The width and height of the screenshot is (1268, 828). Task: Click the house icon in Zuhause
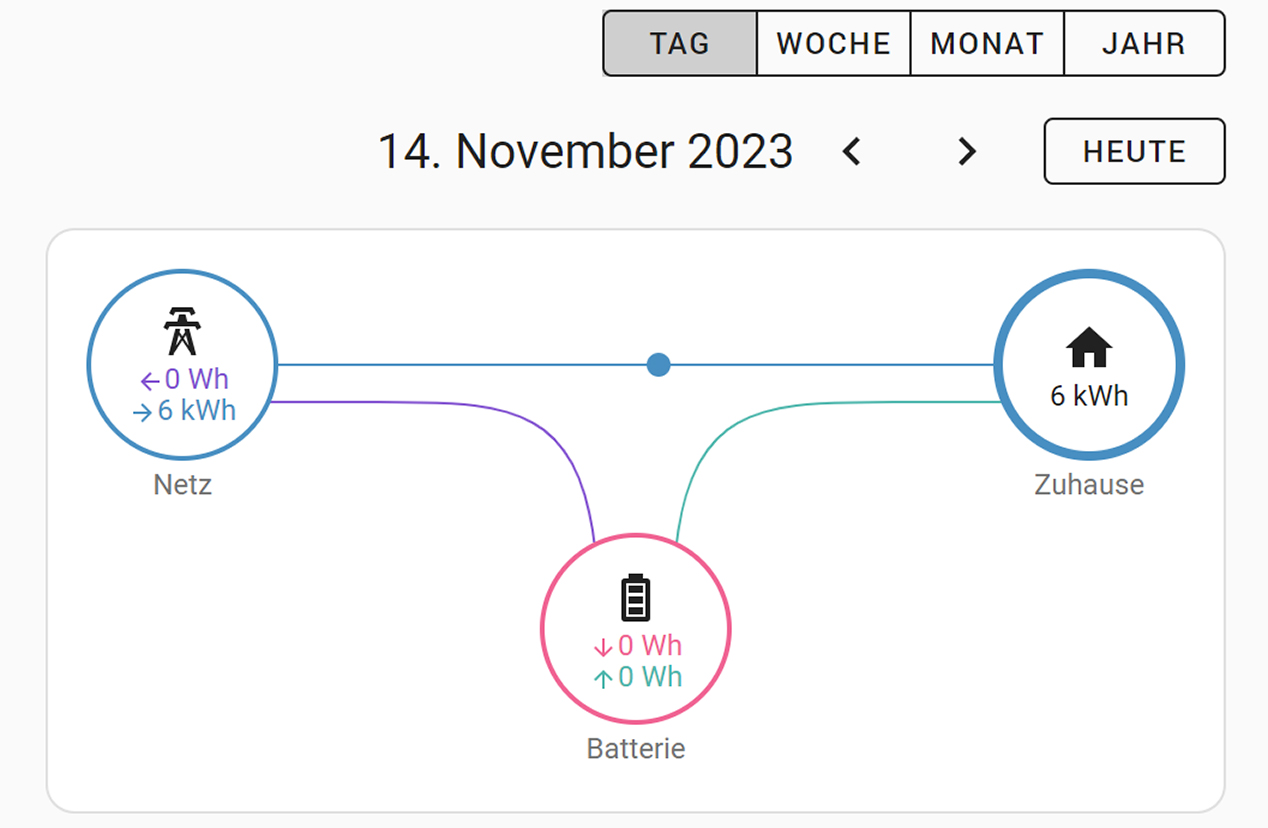click(1089, 348)
